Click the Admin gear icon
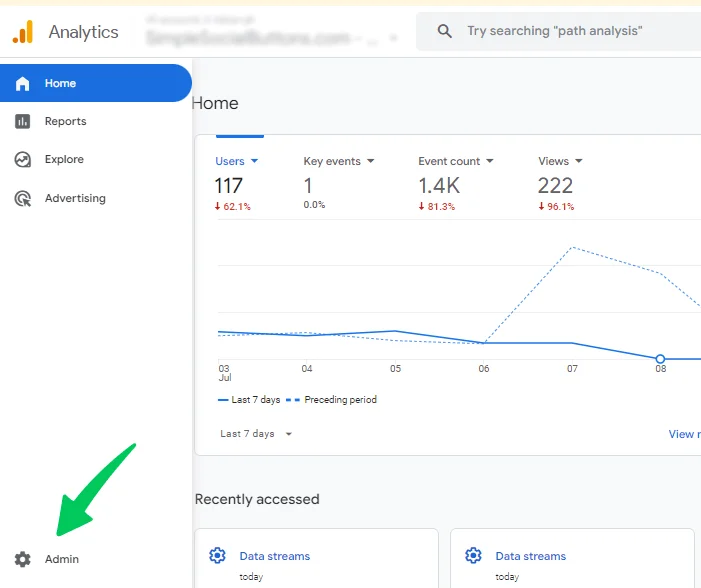The image size is (701, 588). coord(22,559)
